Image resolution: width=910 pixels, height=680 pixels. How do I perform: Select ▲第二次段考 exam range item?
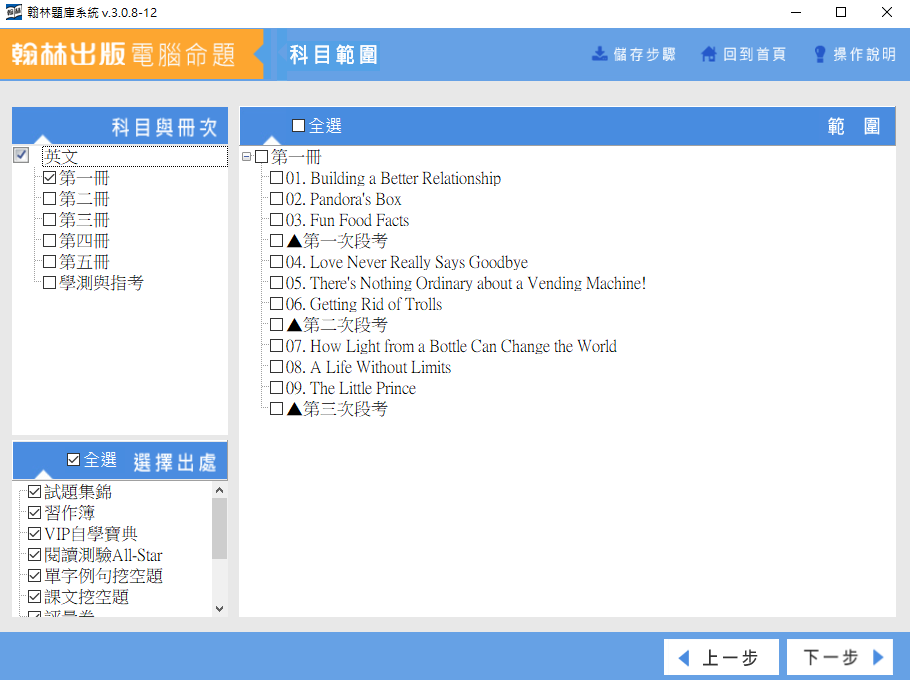tap(337, 325)
